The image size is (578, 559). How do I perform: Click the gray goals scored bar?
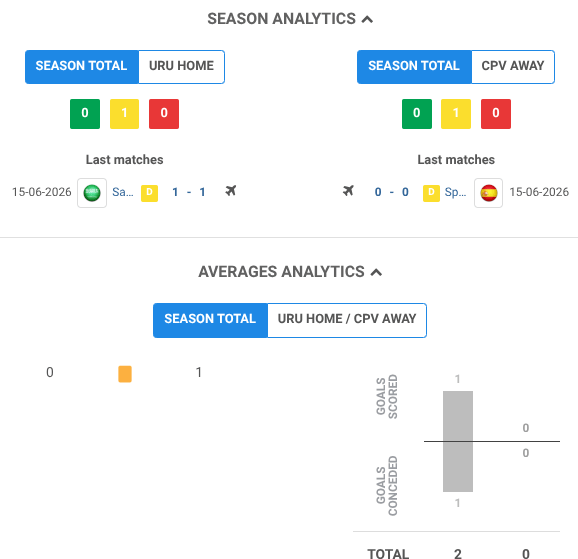(458, 416)
